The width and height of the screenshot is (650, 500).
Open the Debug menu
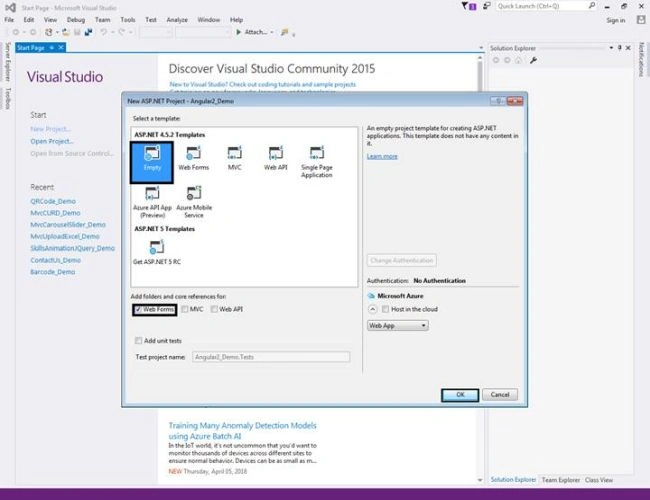click(x=76, y=19)
